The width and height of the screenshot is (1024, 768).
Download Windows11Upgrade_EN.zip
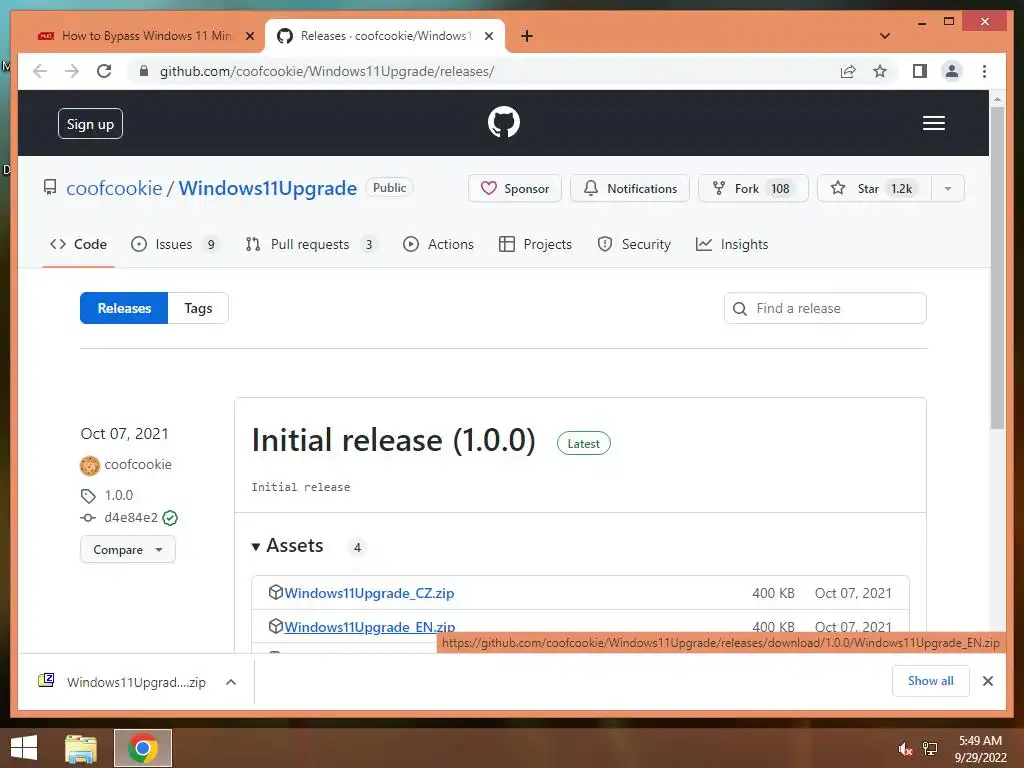(x=370, y=626)
